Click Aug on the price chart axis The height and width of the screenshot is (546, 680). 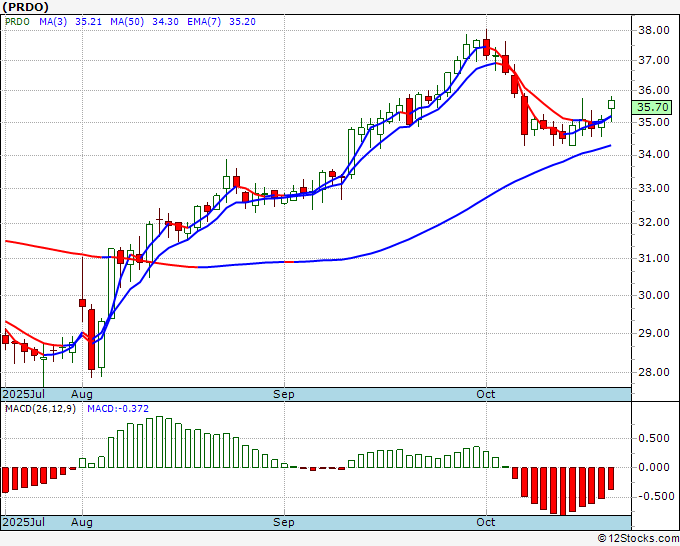[82, 394]
